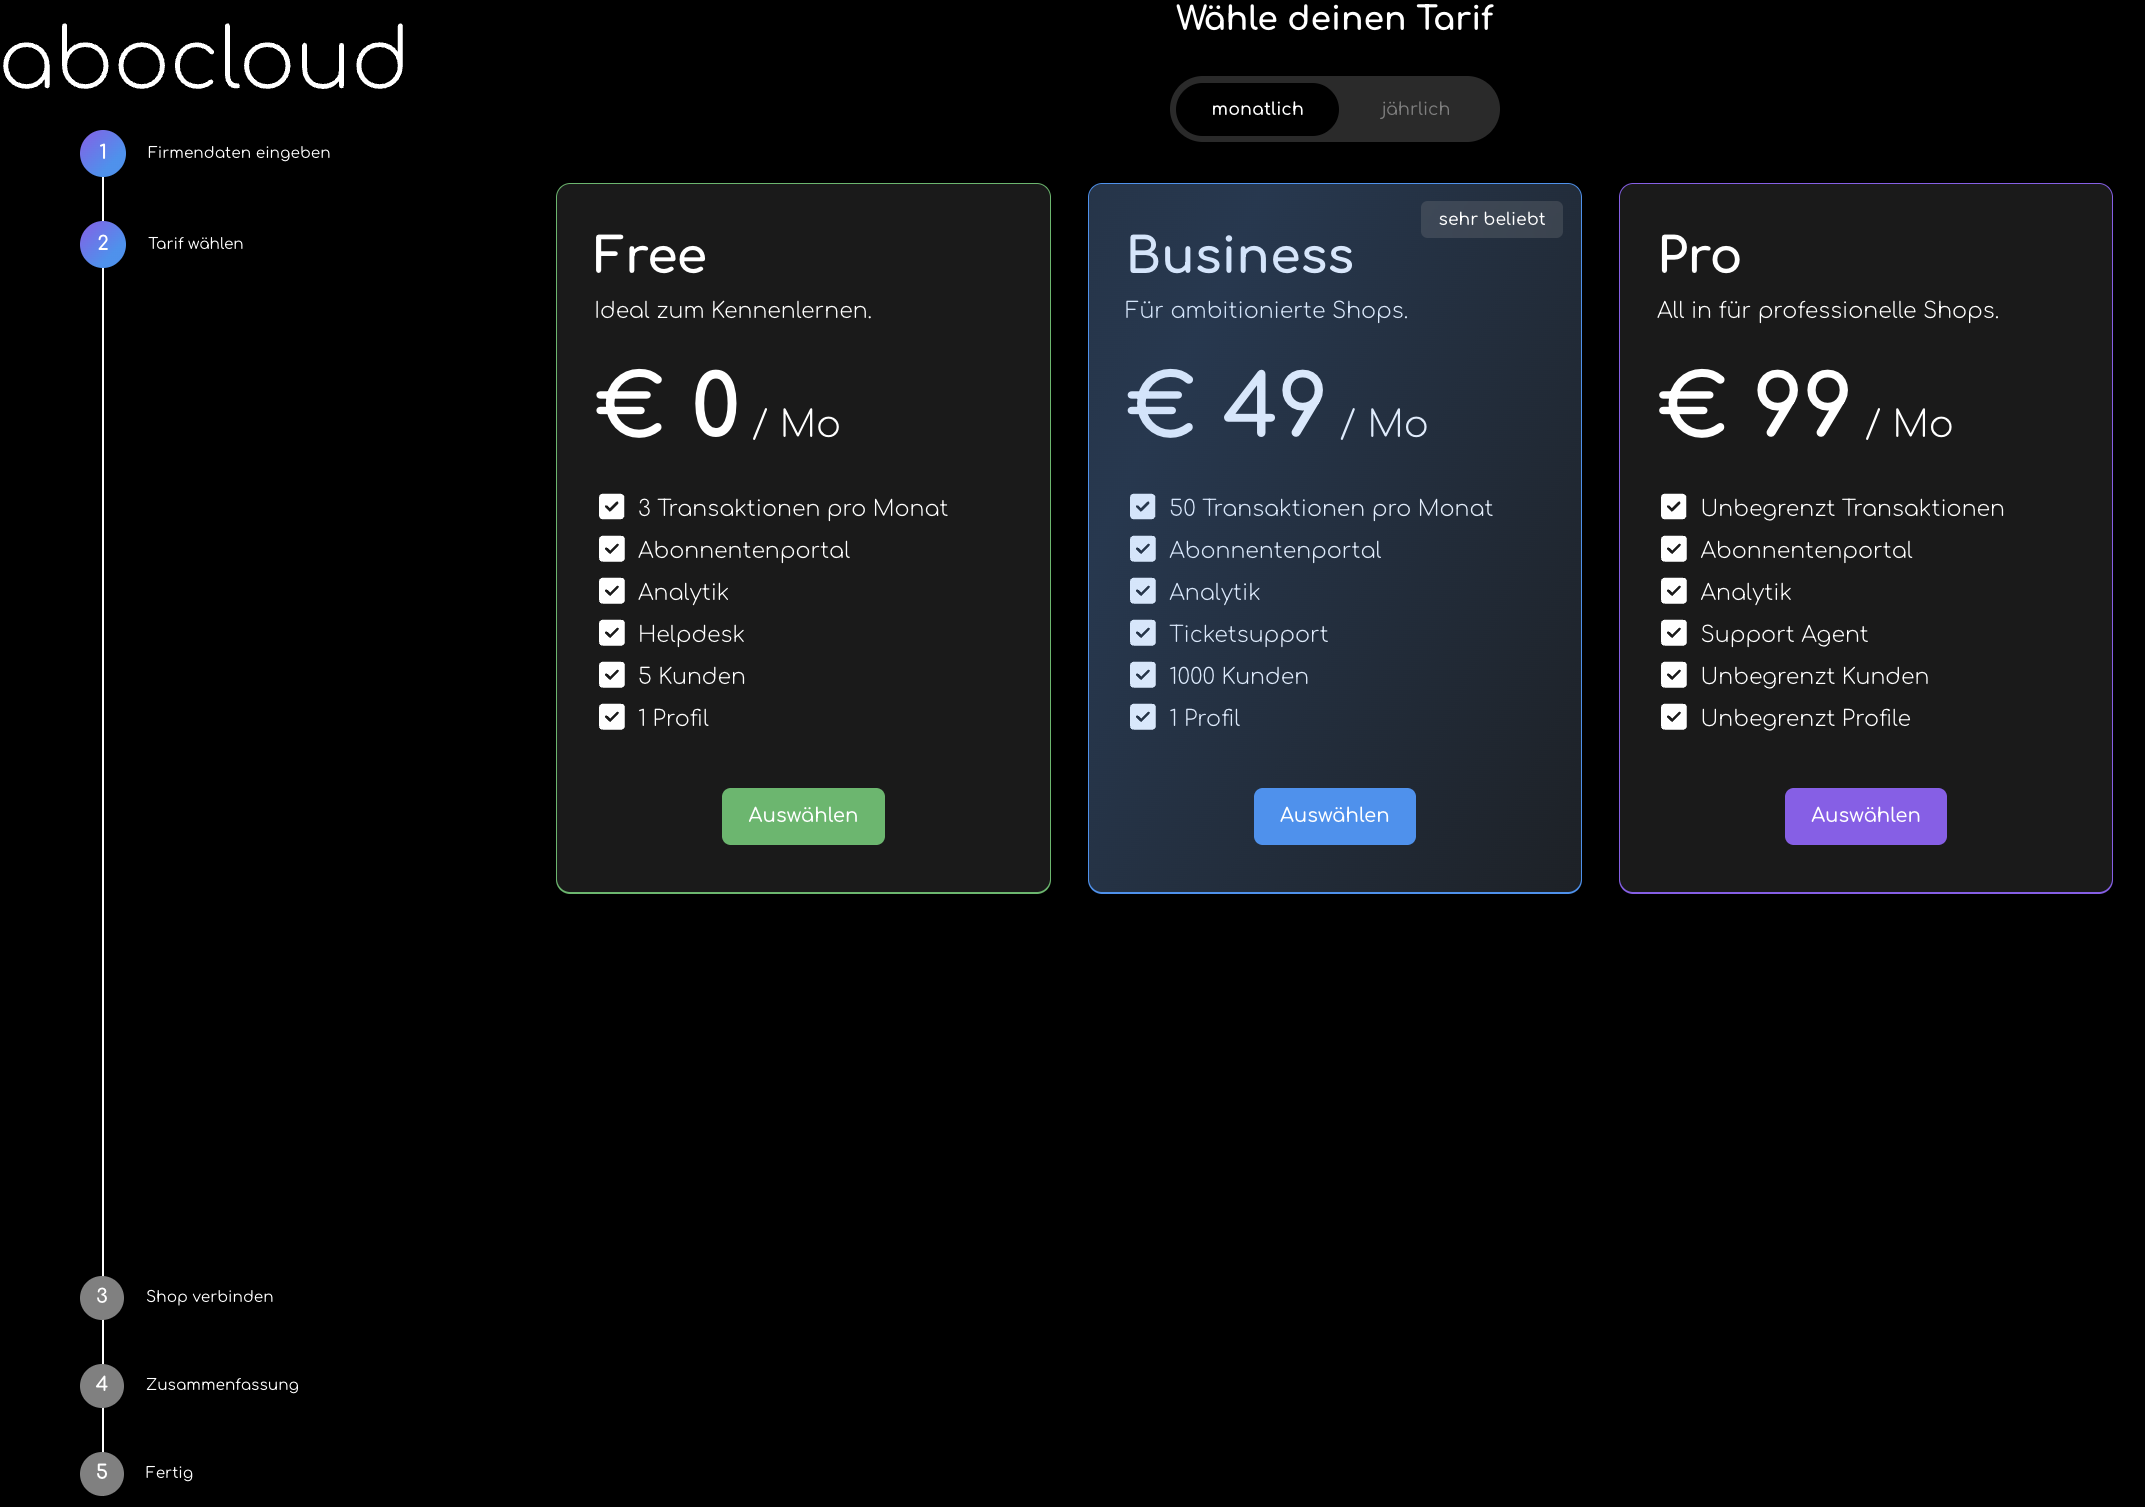2145x1507 pixels.
Task: Click step 5 circle Fertig
Action: pyautogui.click(x=102, y=1473)
